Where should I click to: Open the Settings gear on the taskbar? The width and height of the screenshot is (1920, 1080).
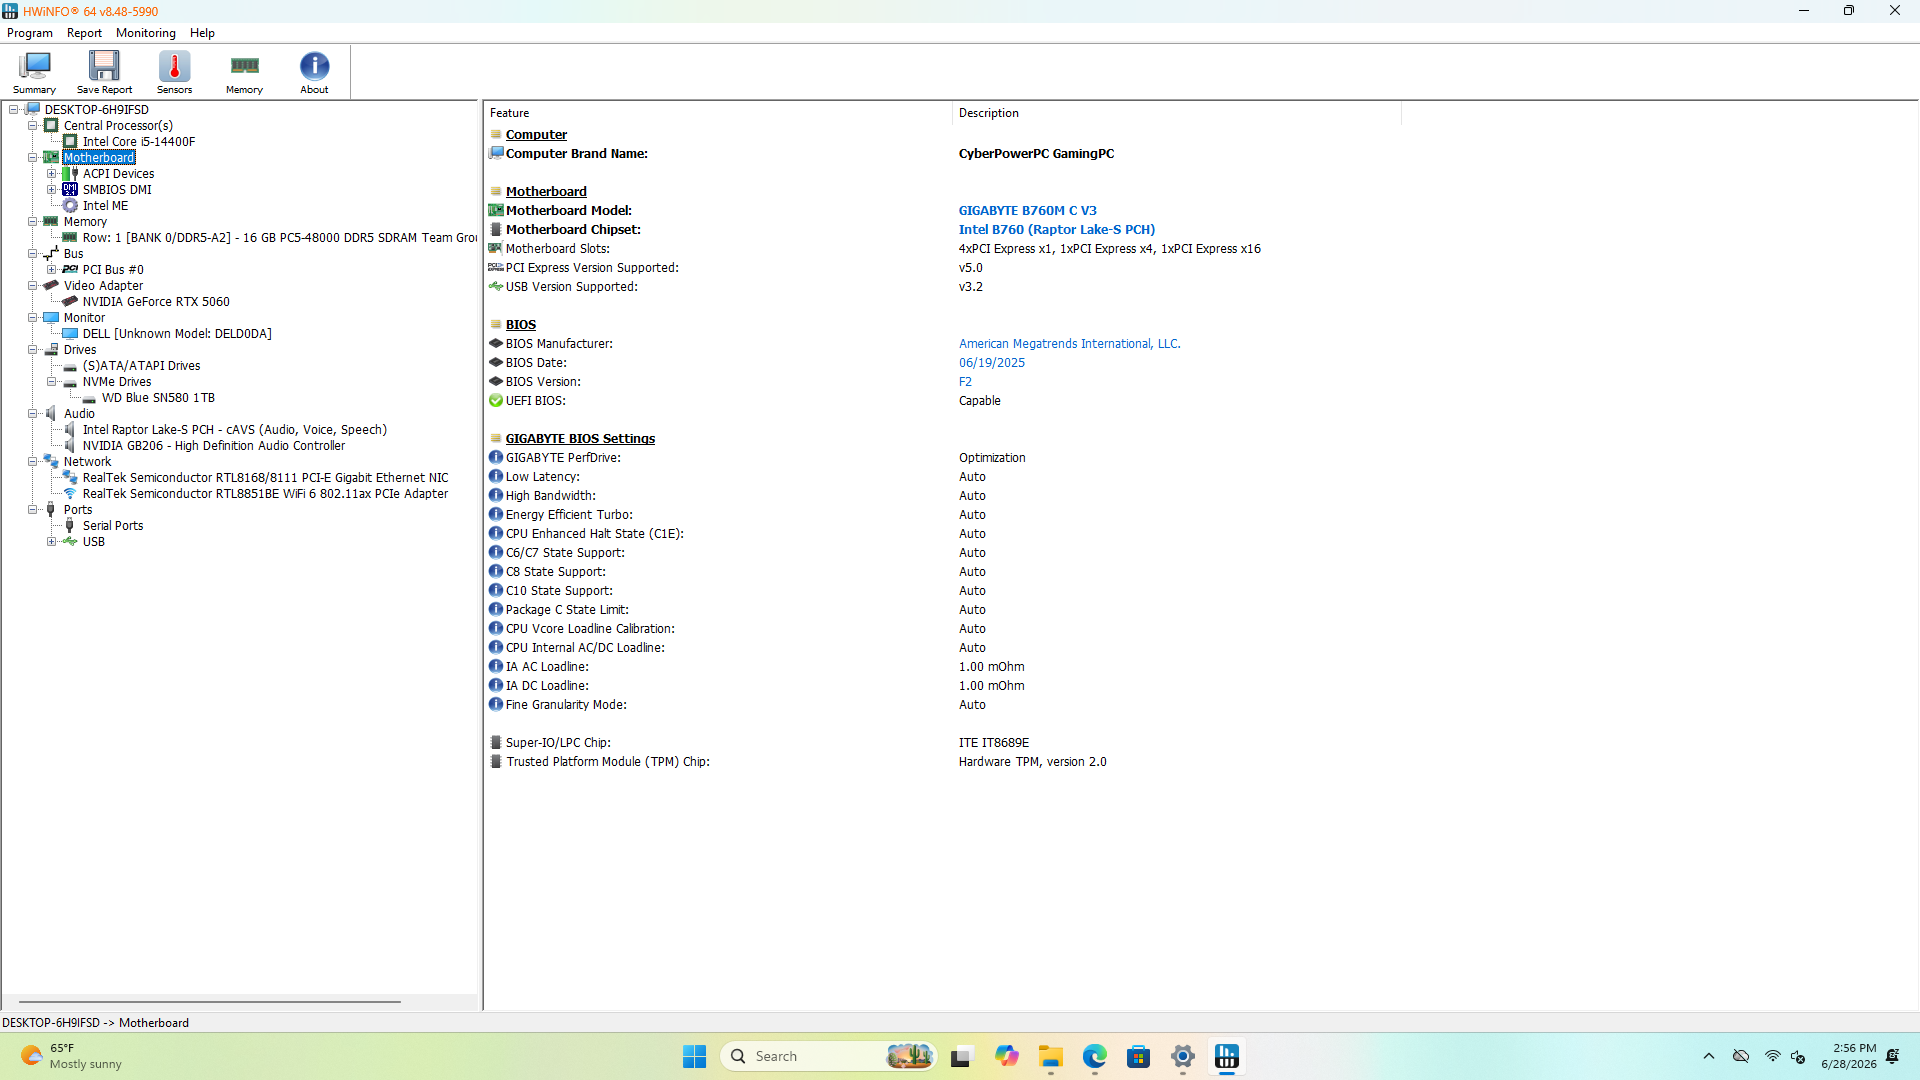[1183, 1057]
